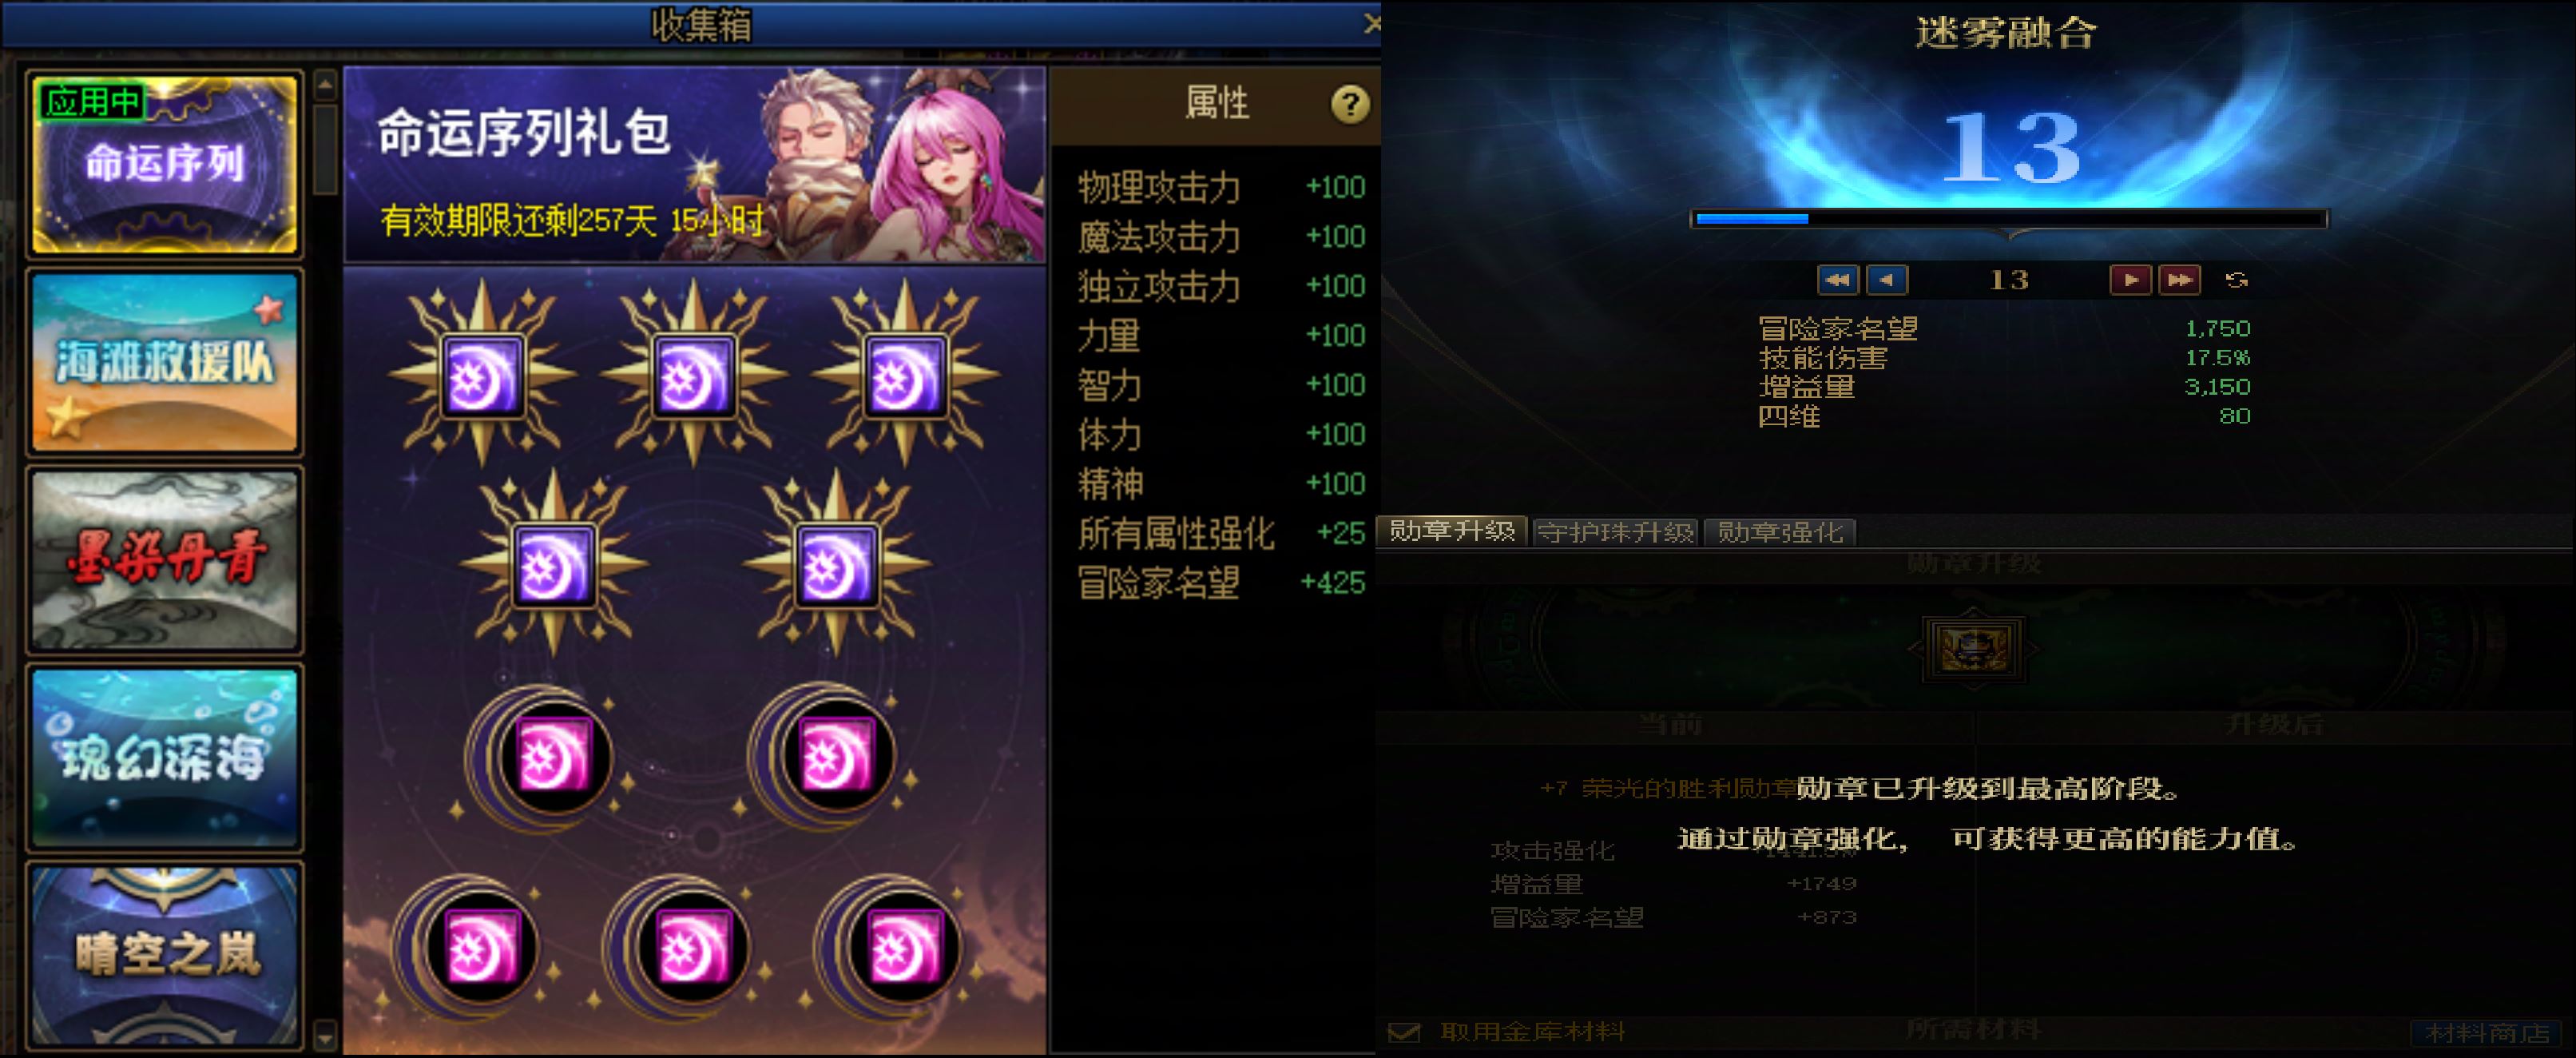2576x1058 pixels.
Task: Switch to 守护珠升级 tab
Action: pos(1615,532)
